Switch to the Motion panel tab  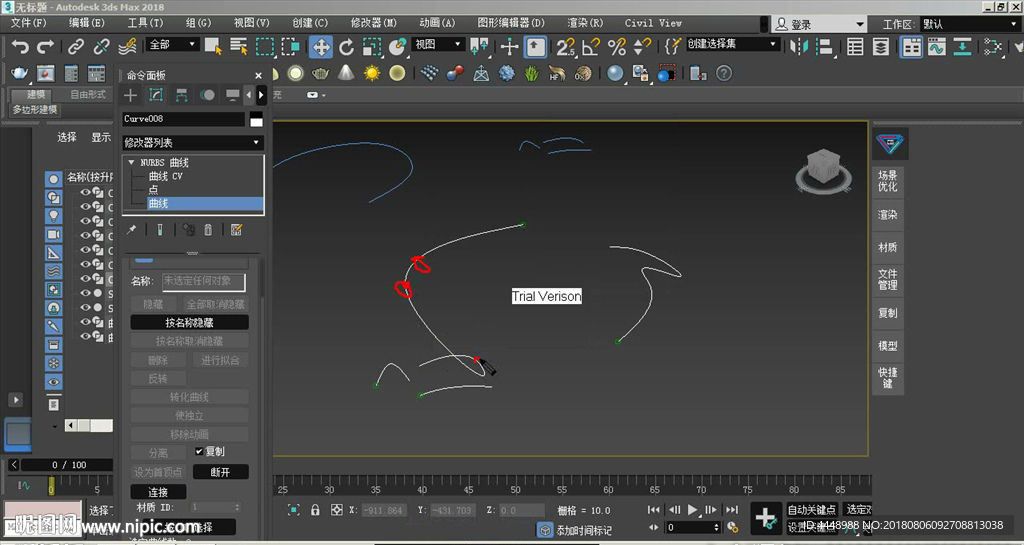(x=207, y=95)
